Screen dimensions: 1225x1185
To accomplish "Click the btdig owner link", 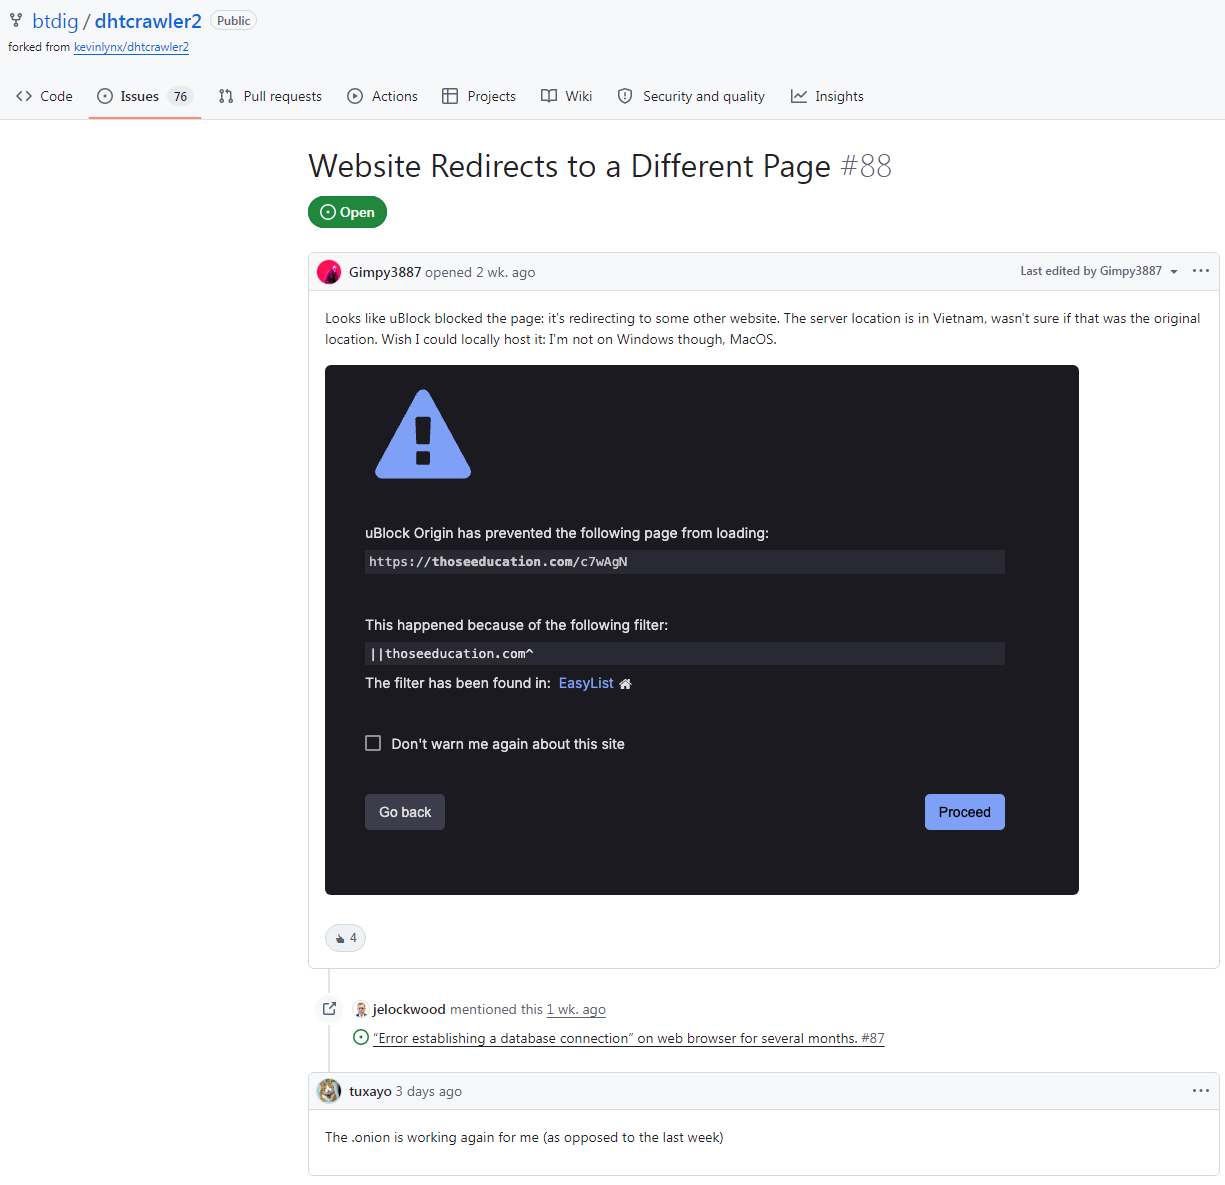I will click(x=55, y=21).
